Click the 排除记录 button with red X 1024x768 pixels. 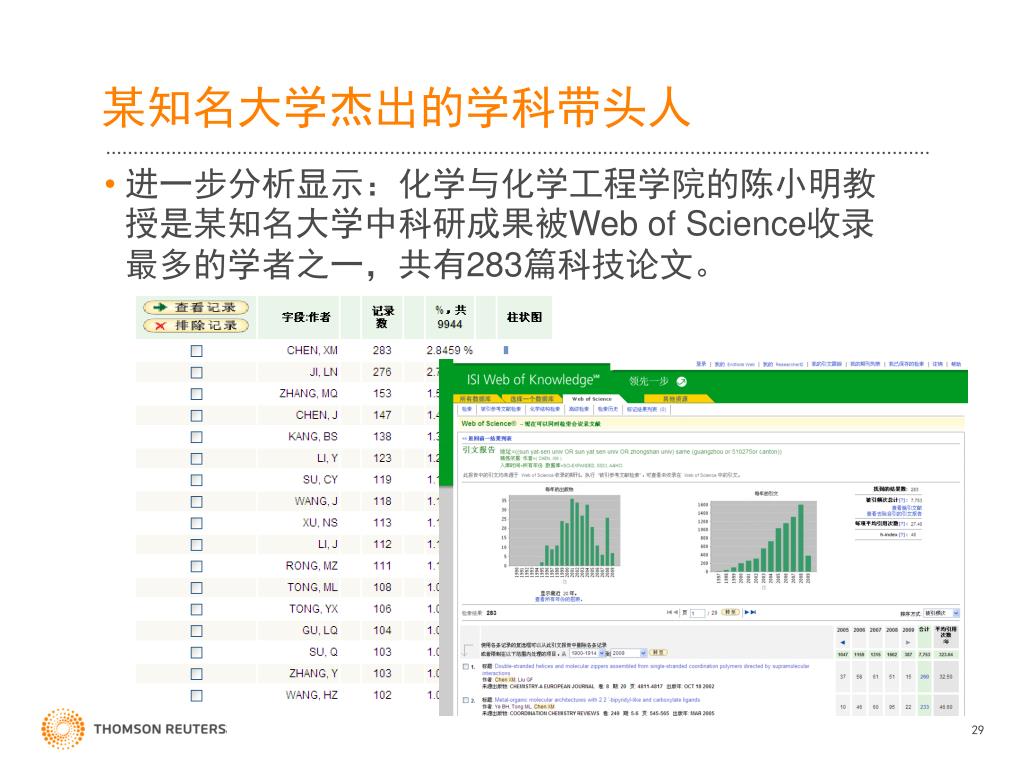pyautogui.click(x=196, y=325)
